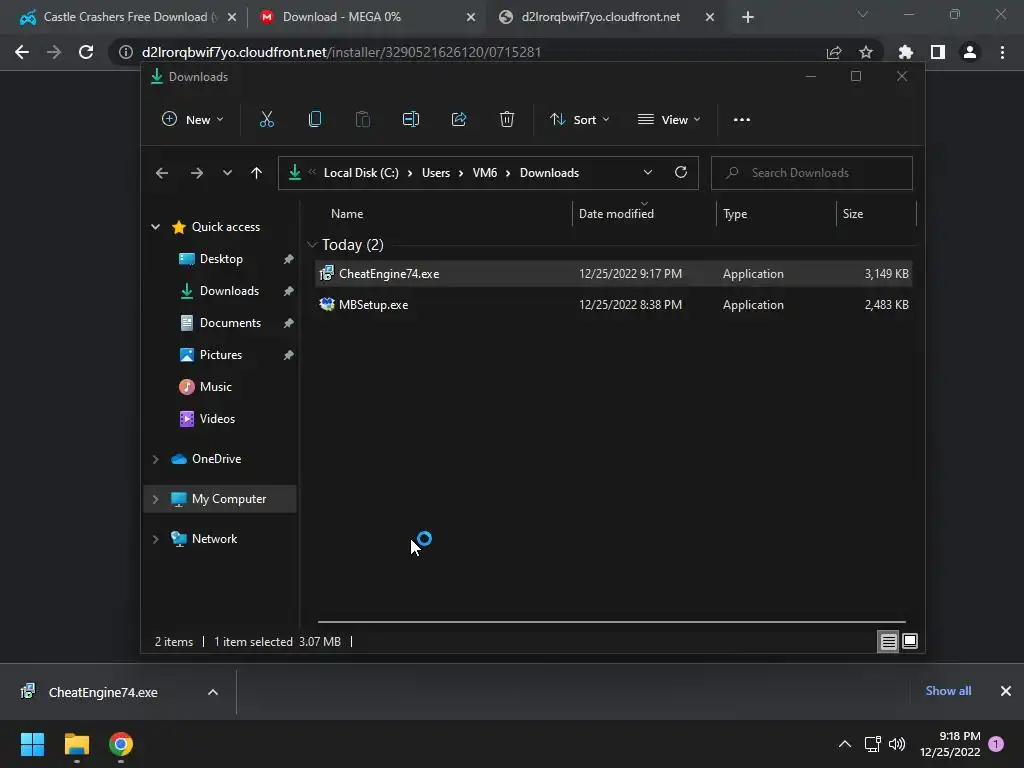Image resolution: width=1024 pixels, height=768 pixels.
Task: Refresh the Downloads folder view
Action: 680,172
